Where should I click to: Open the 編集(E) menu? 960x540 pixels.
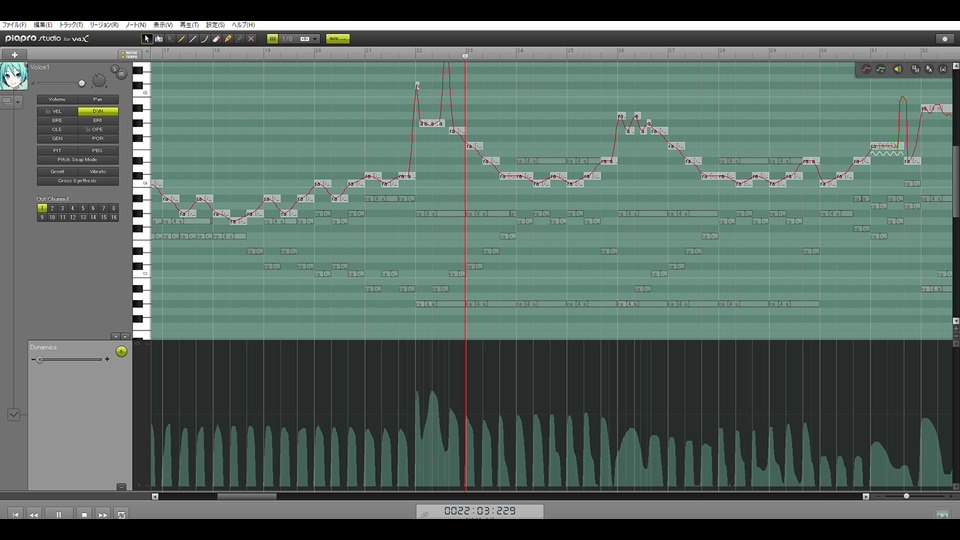click(x=42, y=25)
